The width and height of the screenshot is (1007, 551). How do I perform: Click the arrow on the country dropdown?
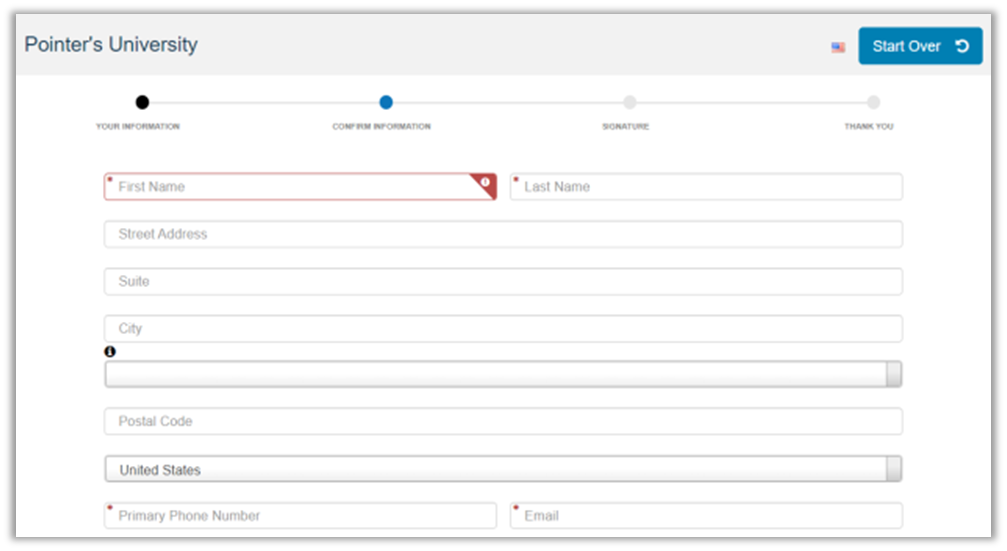pos(894,469)
